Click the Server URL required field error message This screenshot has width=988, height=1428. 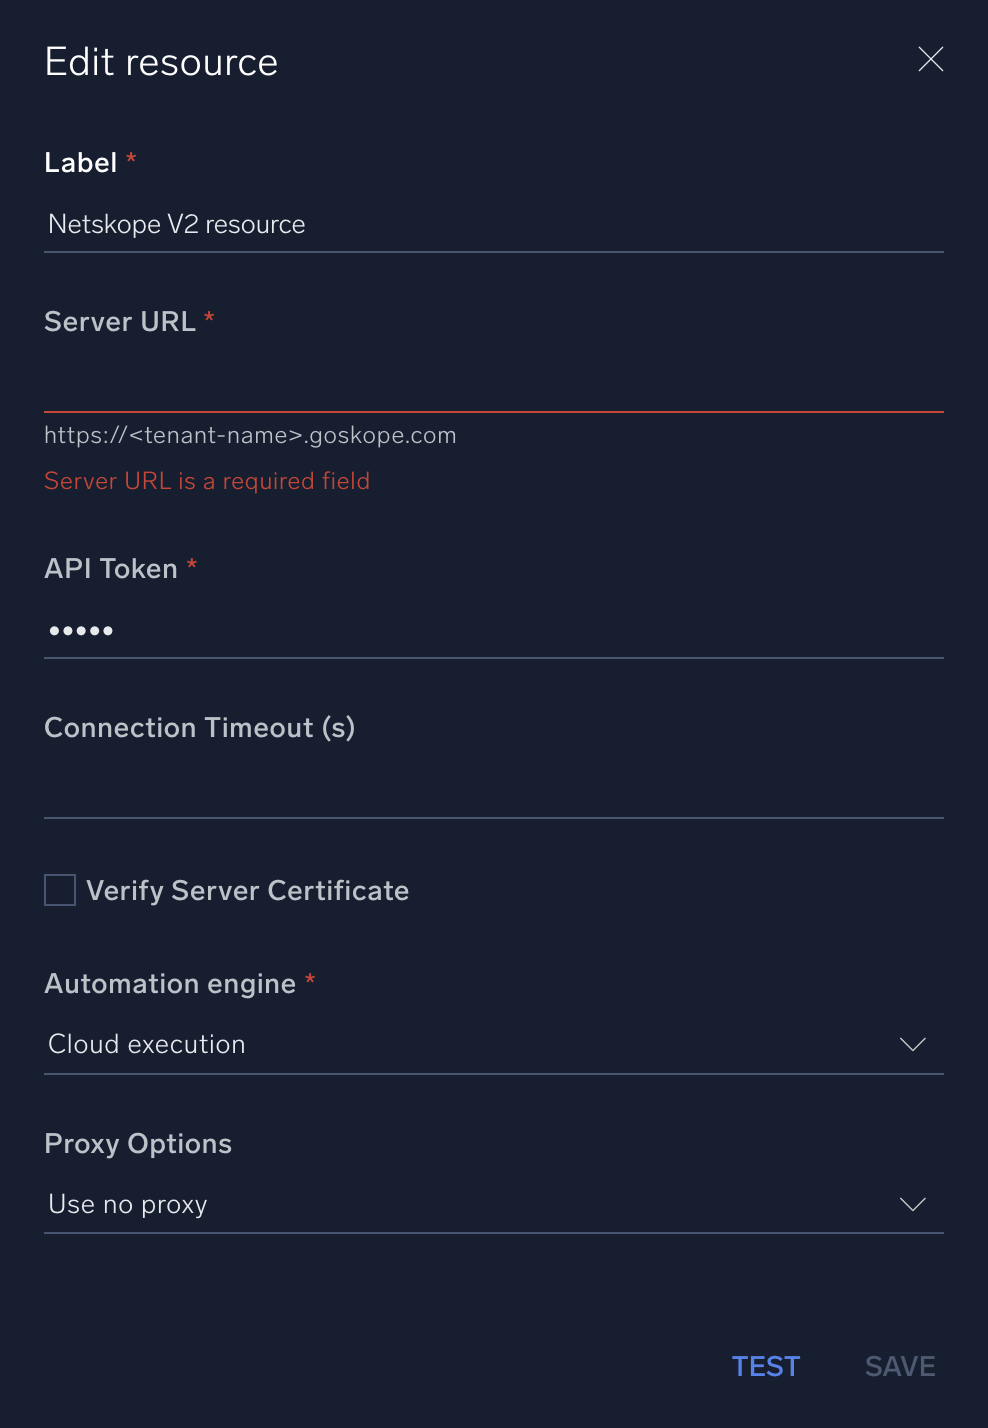click(x=206, y=481)
